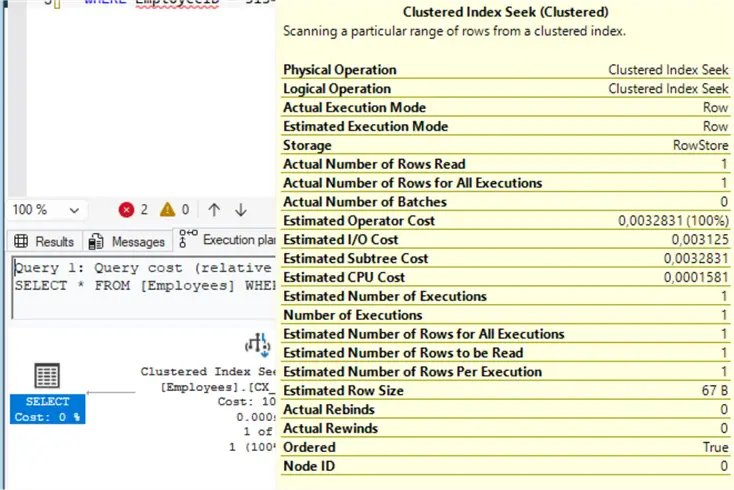The image size is (734, 490).
Task: Click the Ordered True row
Action: (x=506, y=447)
